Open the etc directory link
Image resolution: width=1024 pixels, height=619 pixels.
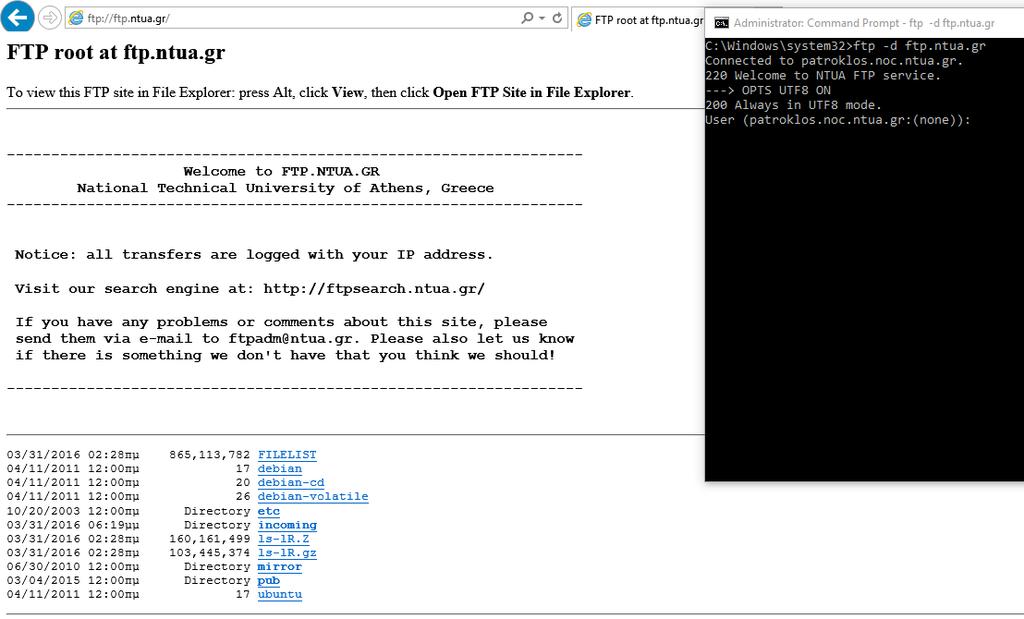point(268,511)
